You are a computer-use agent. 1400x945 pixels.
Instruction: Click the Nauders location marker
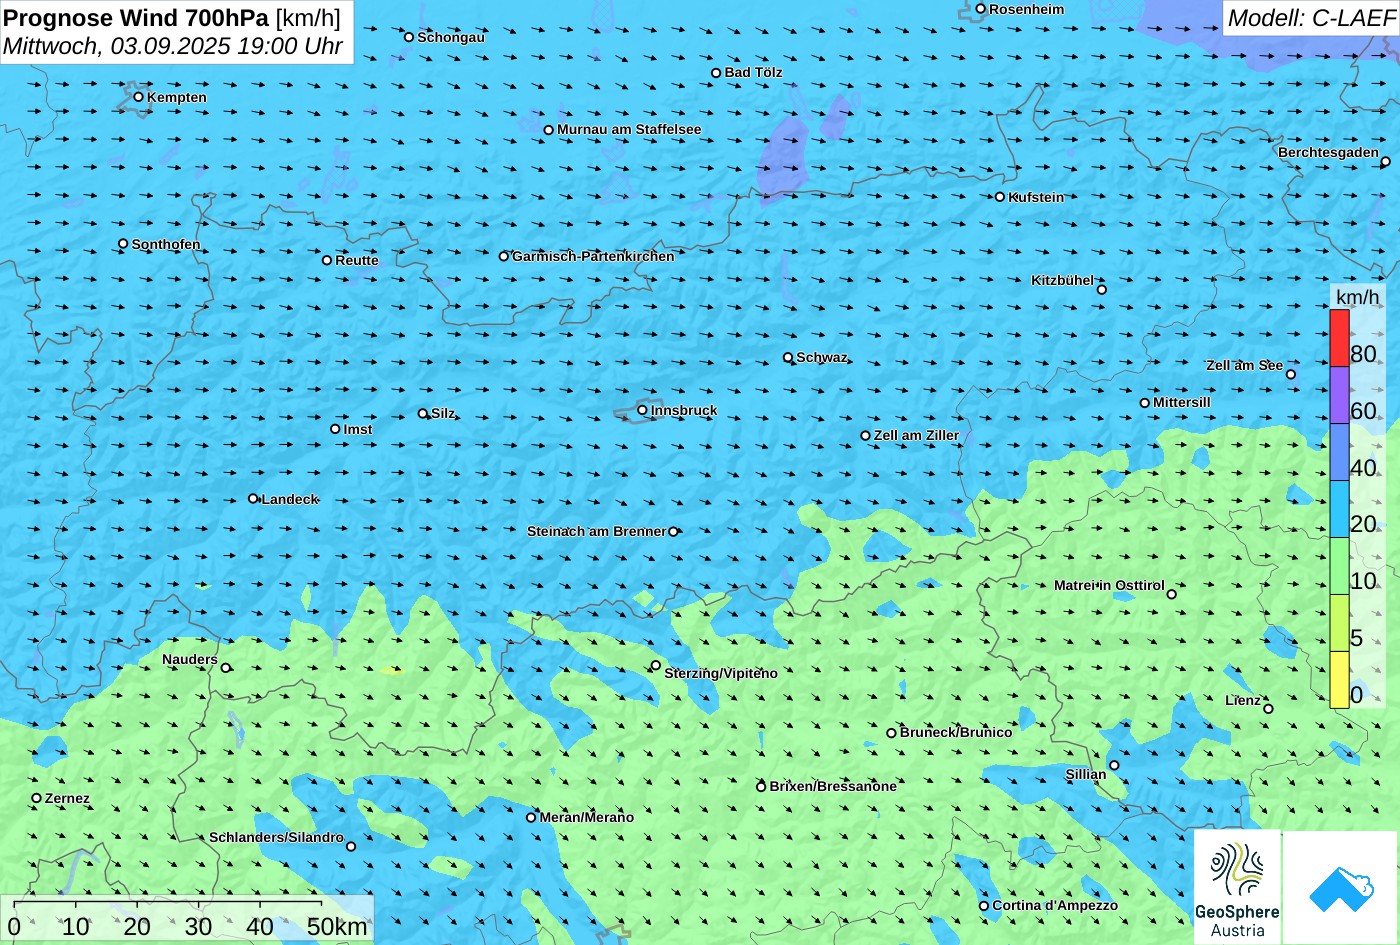[x=225, y=668]
